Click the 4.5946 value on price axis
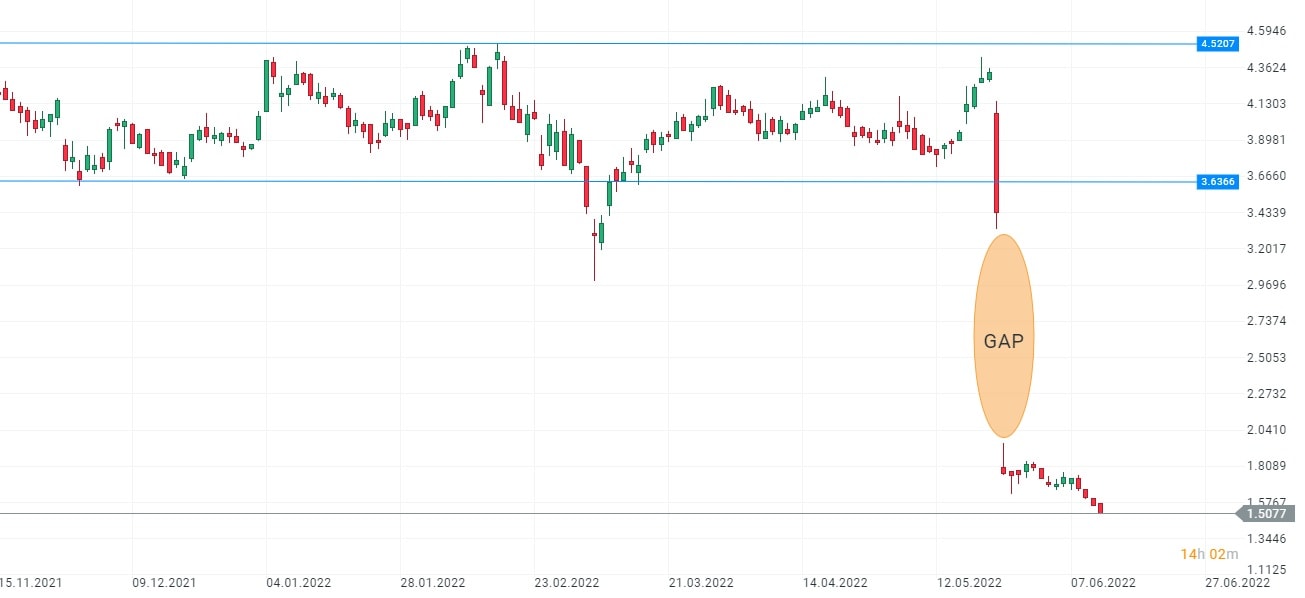The height and width of the screenshot is (598, 1305). pyautogui.click(x=1267, y=31)
